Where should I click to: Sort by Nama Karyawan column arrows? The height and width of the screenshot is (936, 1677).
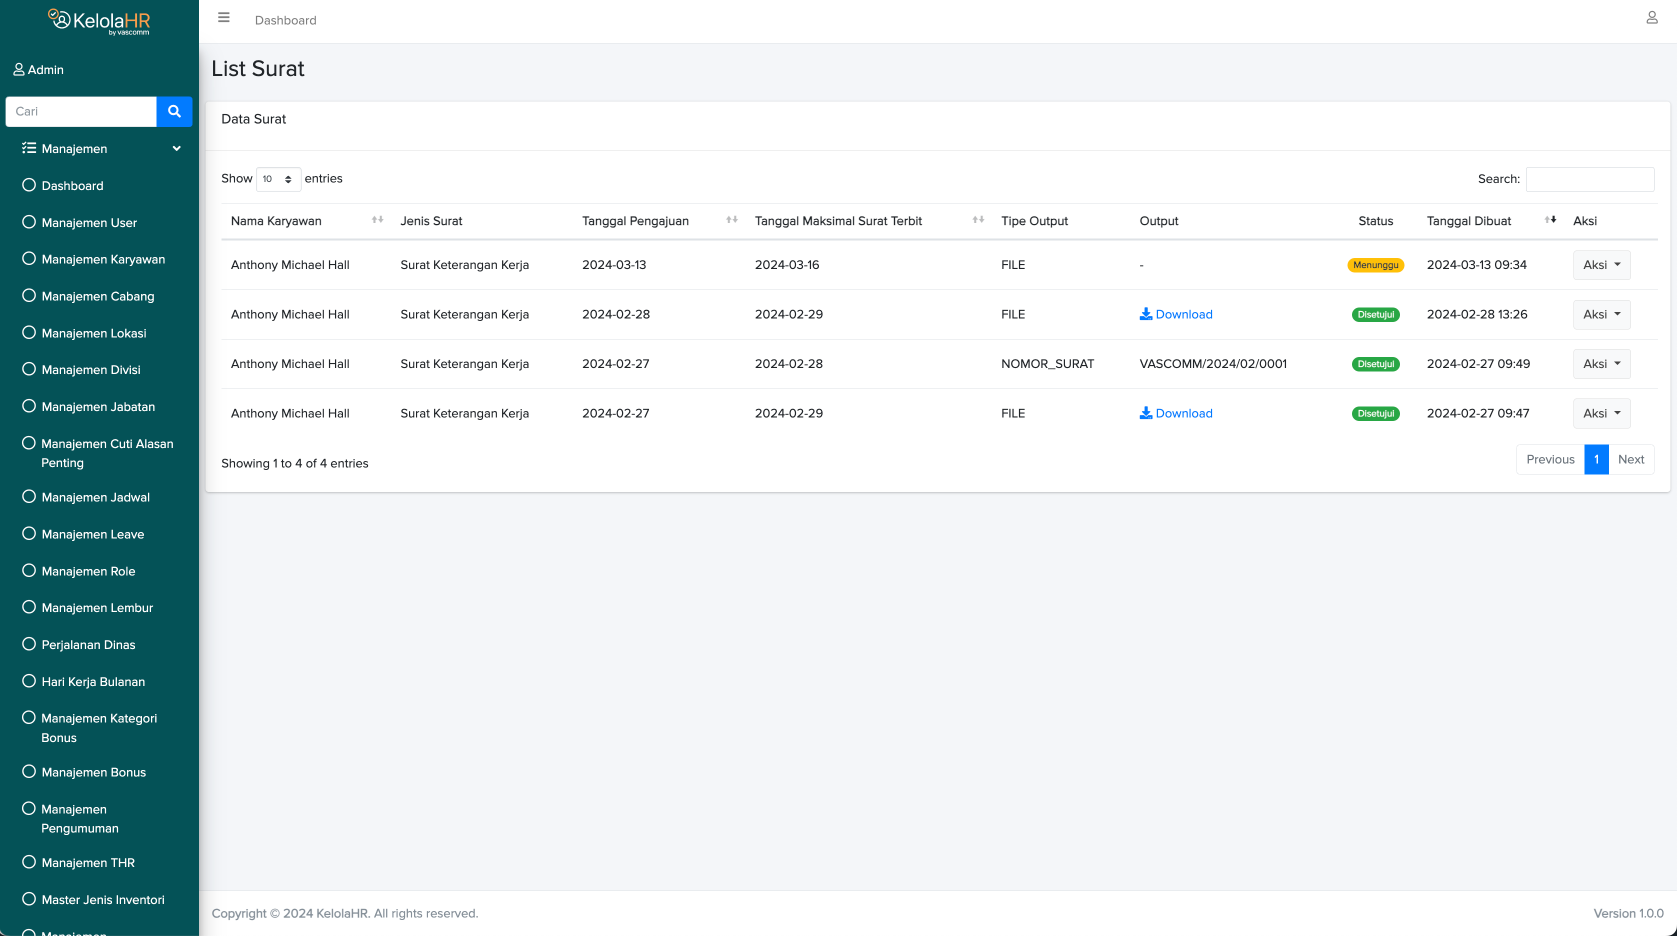click(x=377, y=220)
